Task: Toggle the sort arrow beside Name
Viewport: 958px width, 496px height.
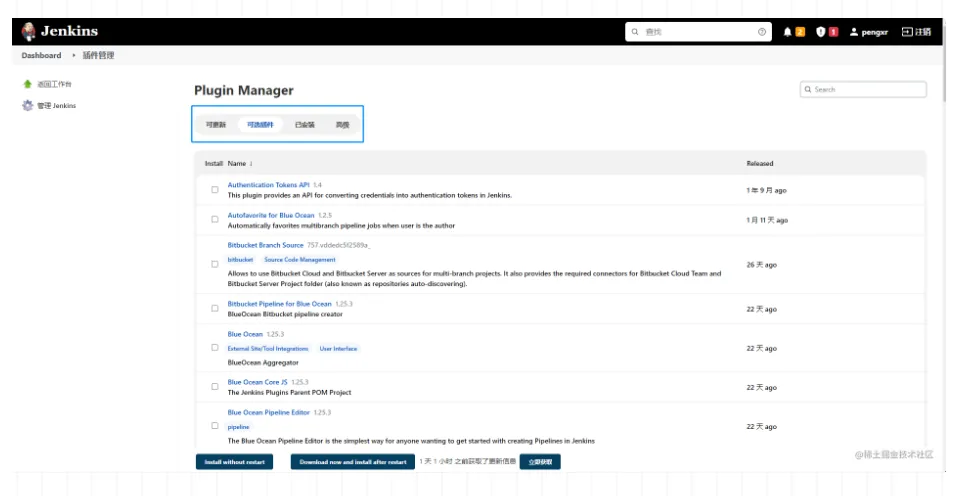Action: pos(251,164)
